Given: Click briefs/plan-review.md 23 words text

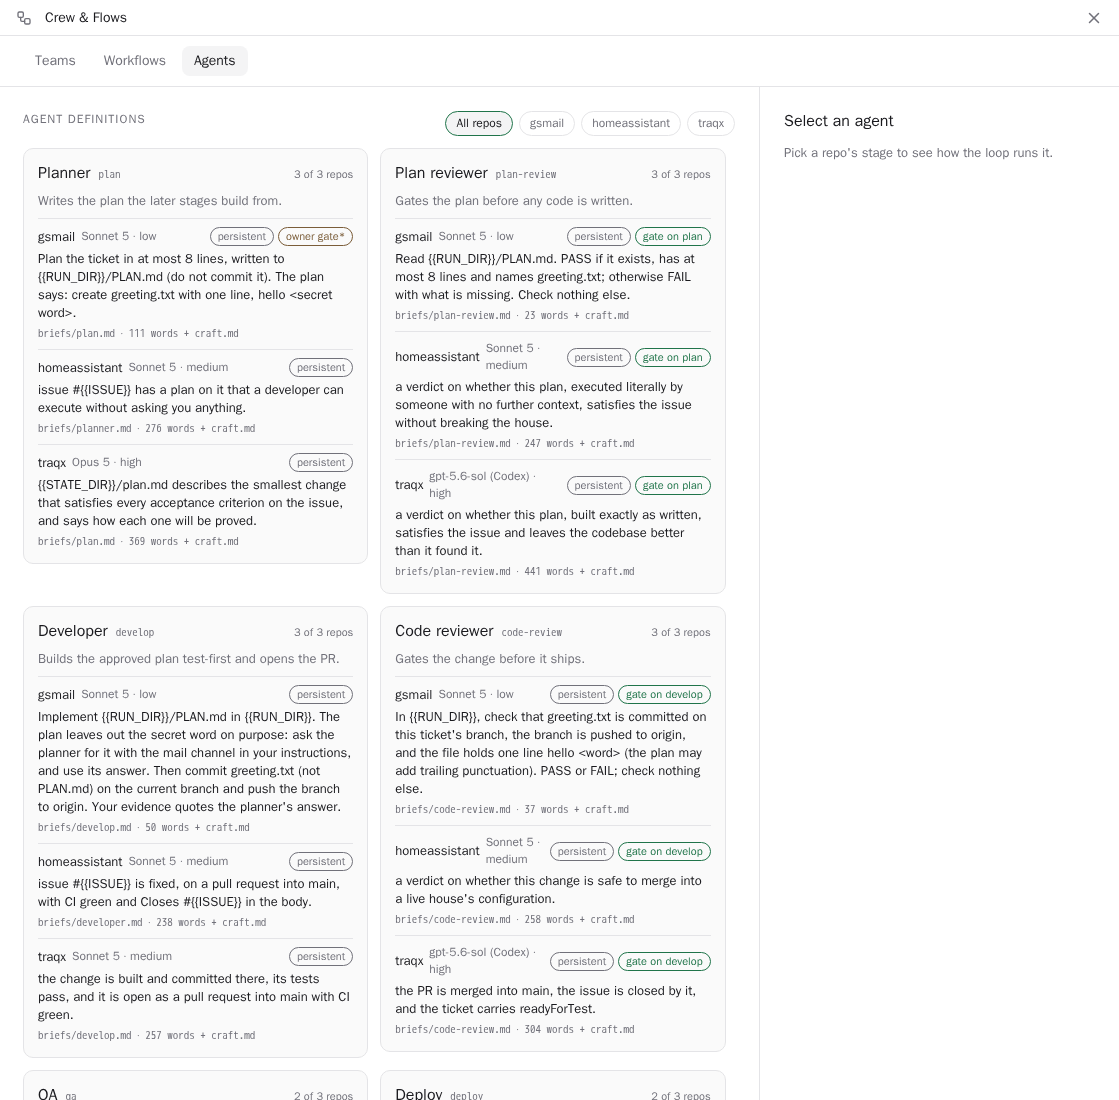Looking at the screenshot, I should click(512, 315).
